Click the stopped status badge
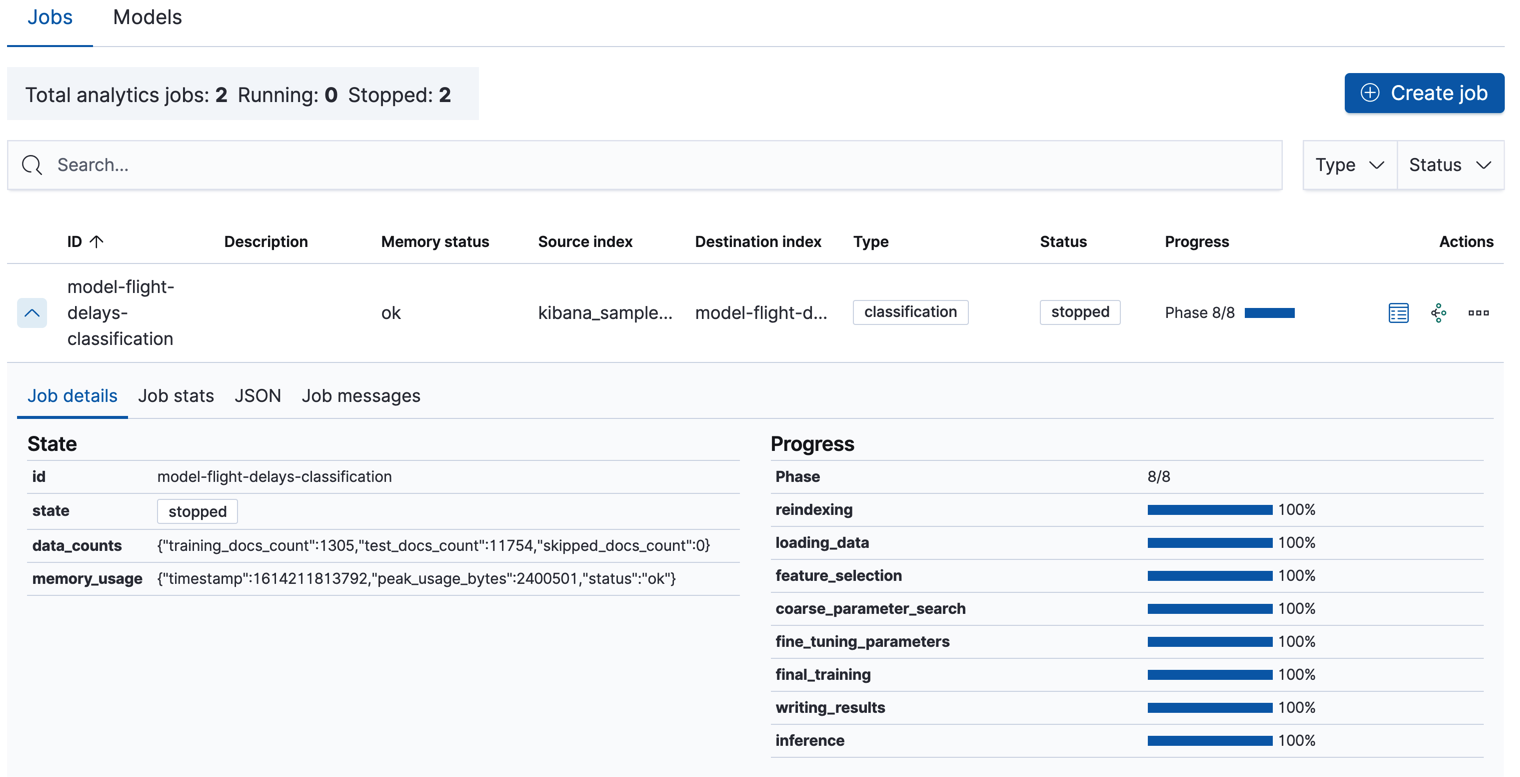 (1079, 312)
